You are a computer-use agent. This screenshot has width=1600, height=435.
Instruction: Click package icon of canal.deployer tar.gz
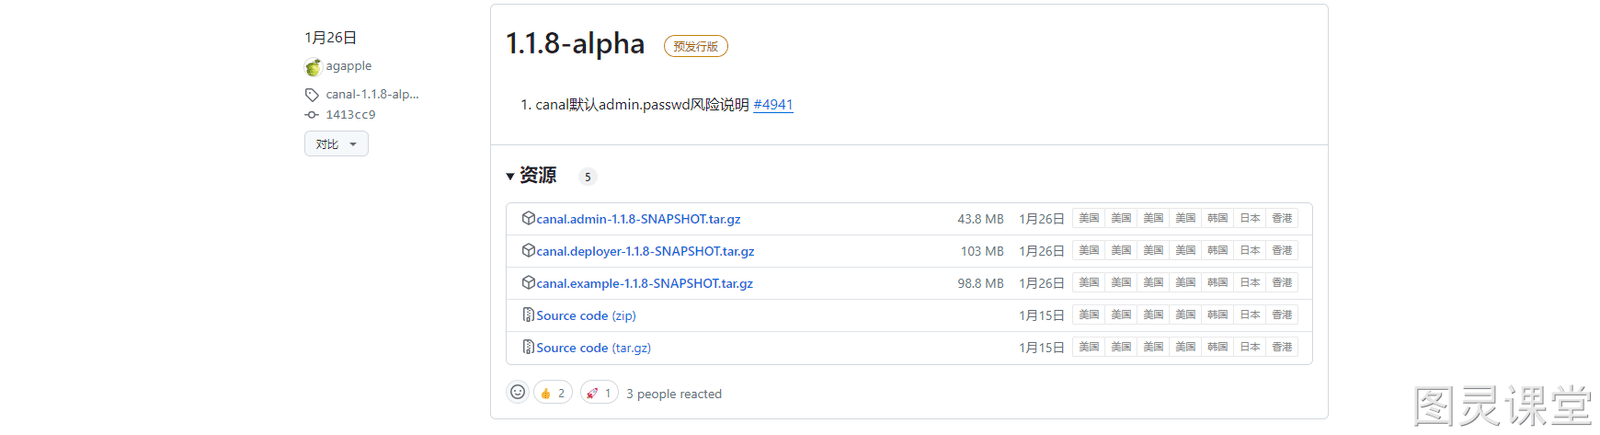pyautogui.click(x=528, y=250)
